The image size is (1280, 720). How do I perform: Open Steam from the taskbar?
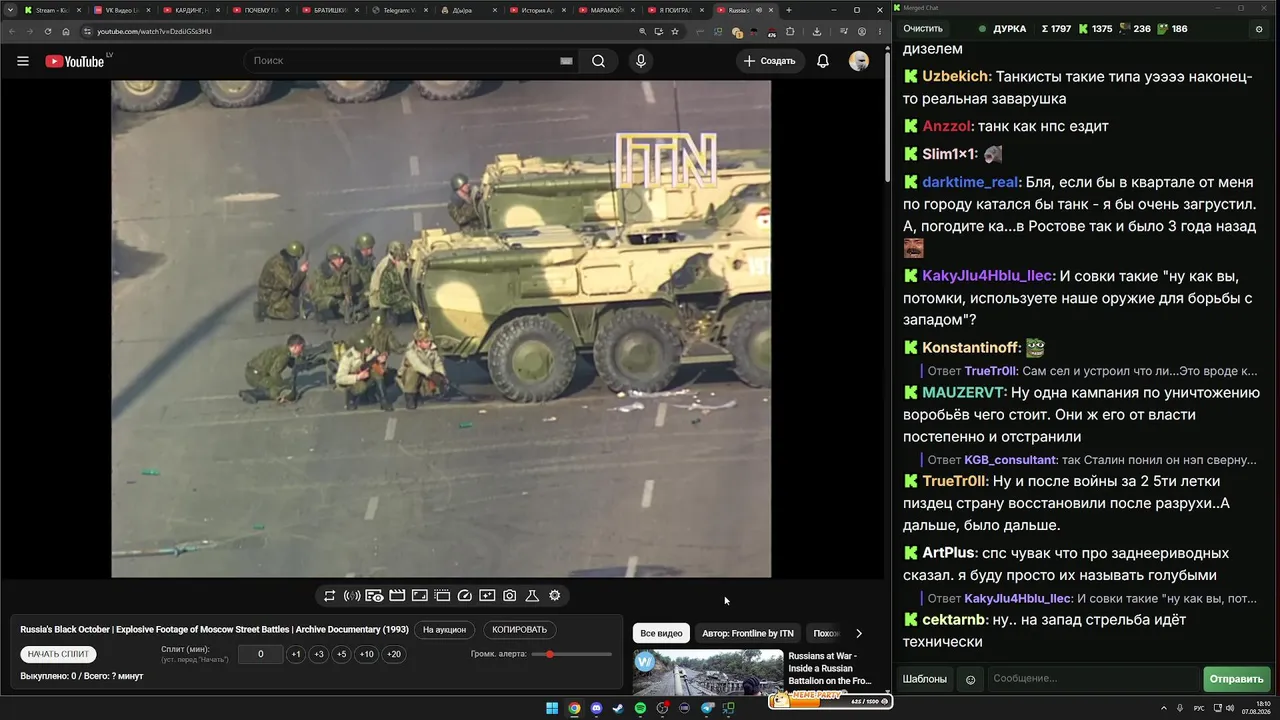(618, 709)
